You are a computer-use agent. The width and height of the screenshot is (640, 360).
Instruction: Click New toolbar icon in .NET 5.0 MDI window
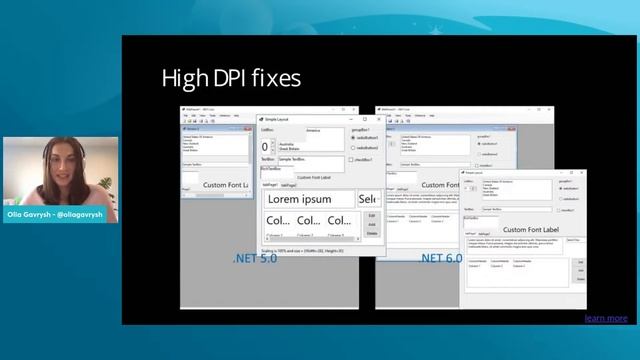[x=185, y=121]
